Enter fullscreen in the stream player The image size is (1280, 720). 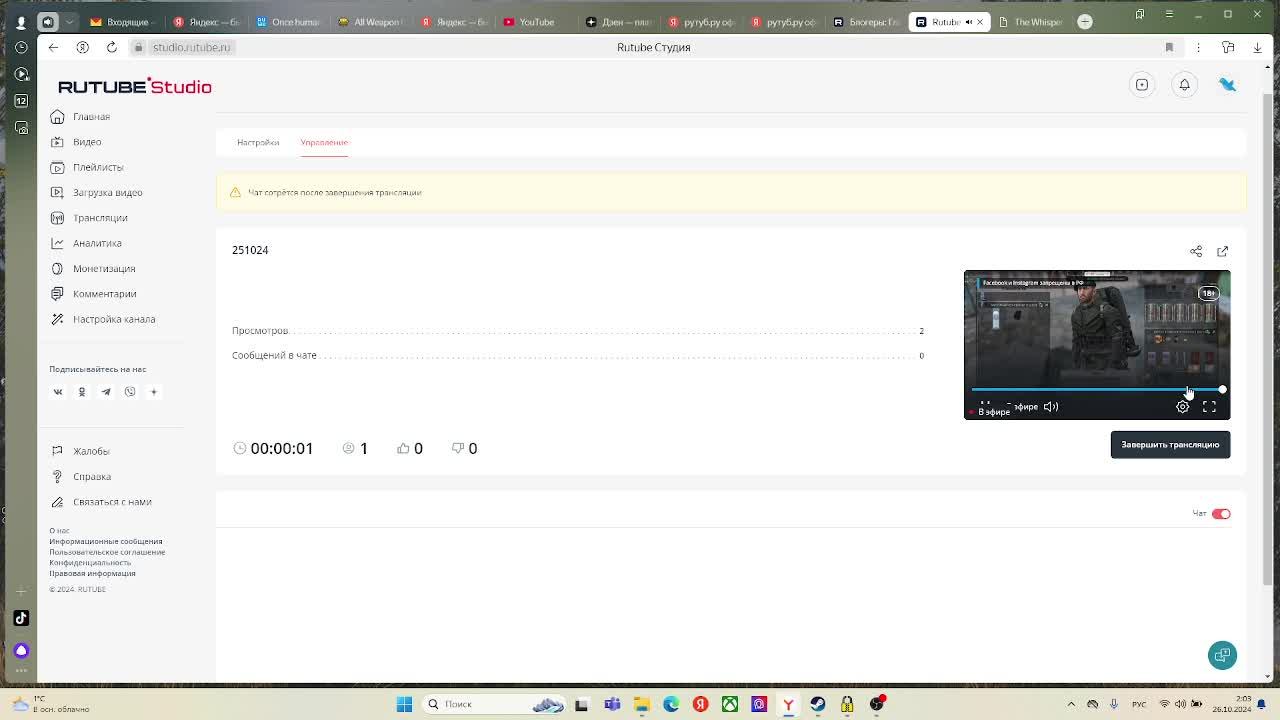pos(1209,407)
